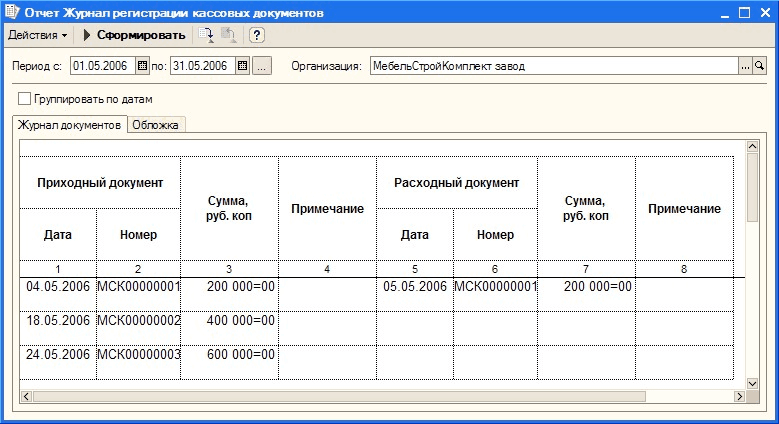Click the Сумма header in column 7
Screen dimensions: 779x424
coord(586,209)
